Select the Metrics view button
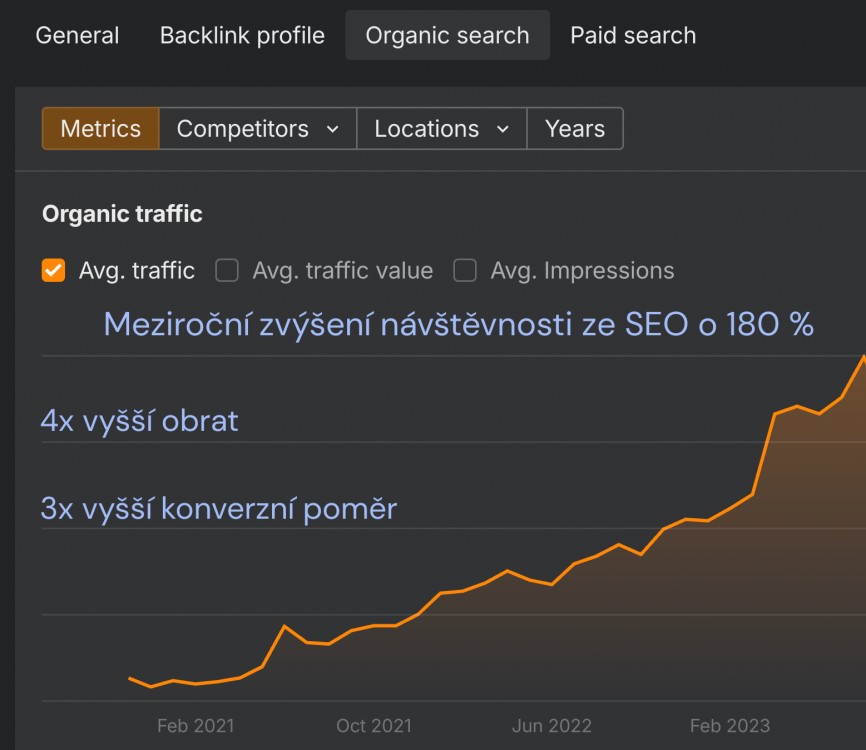Screen dimensions: 866x750 [100, 128]
